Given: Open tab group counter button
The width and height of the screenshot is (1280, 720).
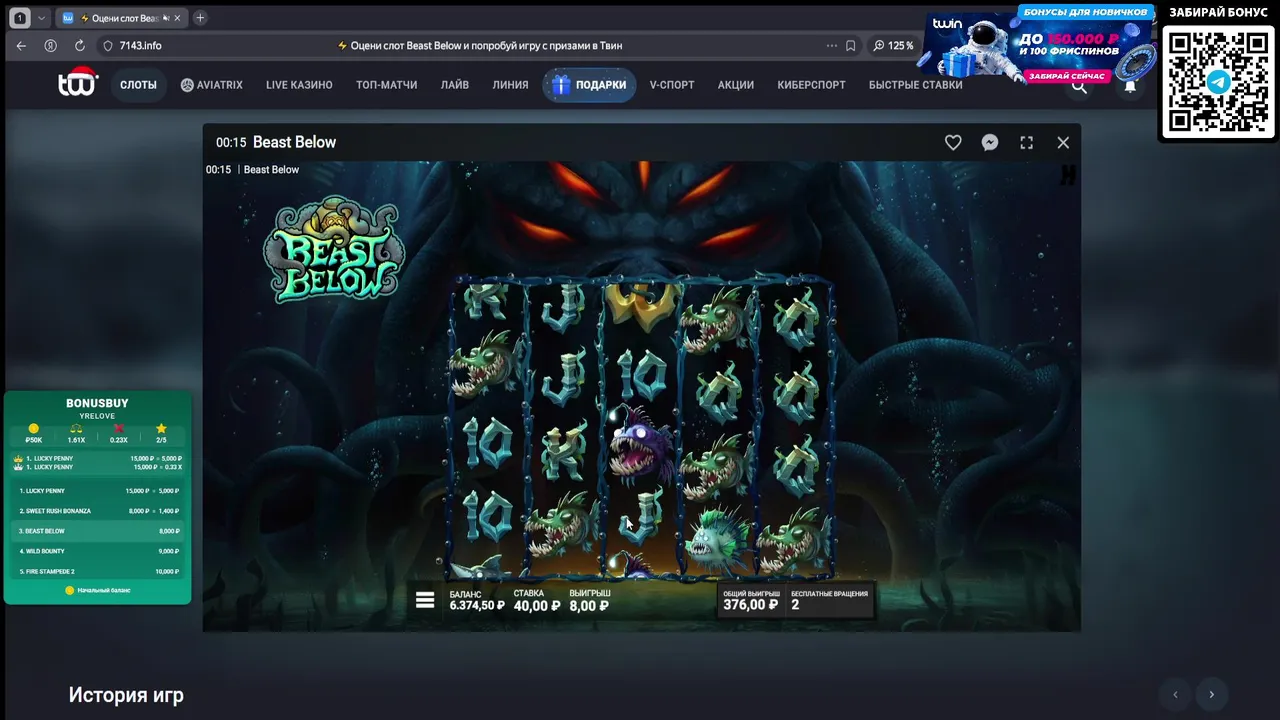Looking at the screenshot, I should pos(20,18).
